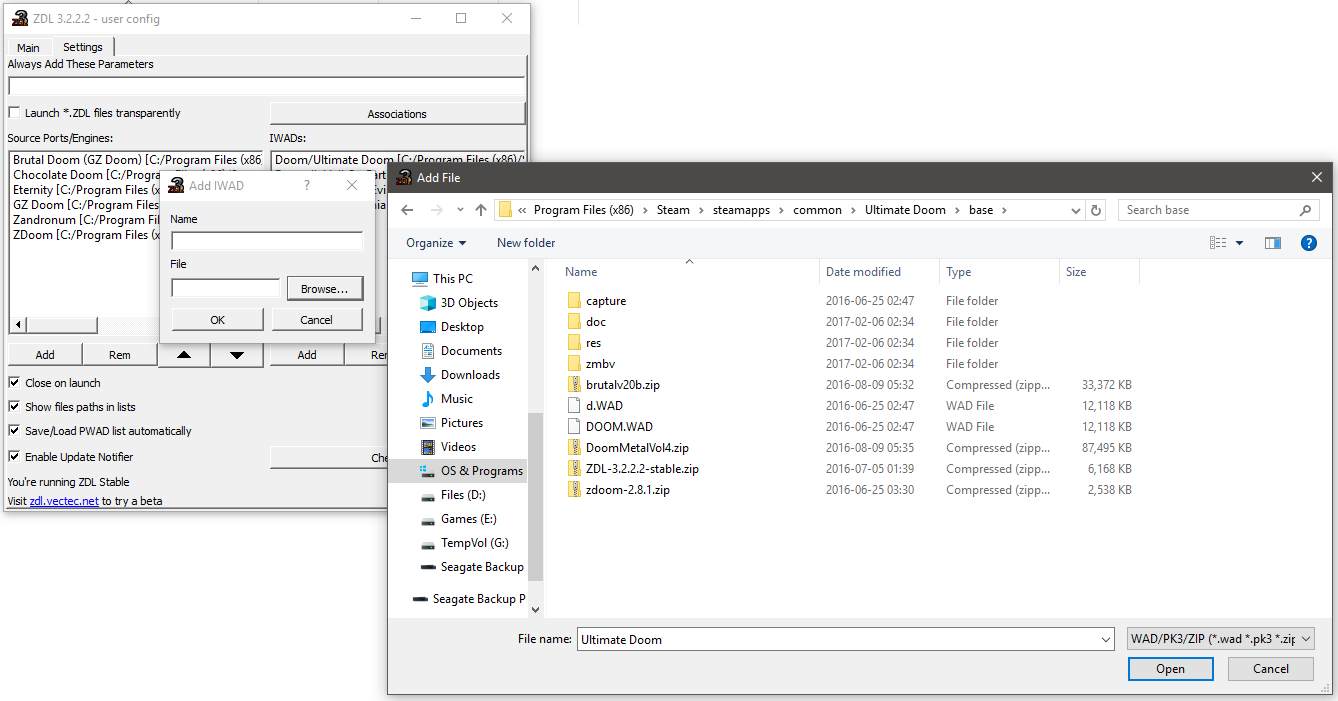Click OK in Add IWAD dialog

[218, 320]
